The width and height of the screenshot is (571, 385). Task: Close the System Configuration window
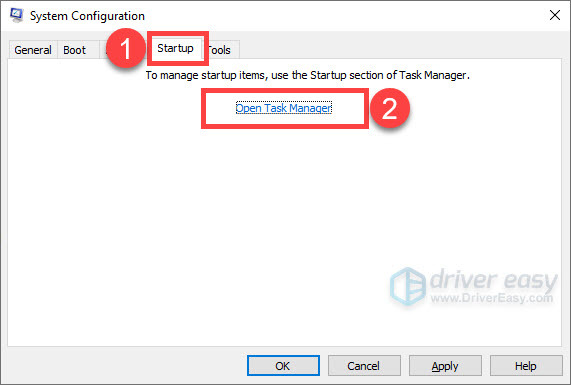[x=555, y=15]
